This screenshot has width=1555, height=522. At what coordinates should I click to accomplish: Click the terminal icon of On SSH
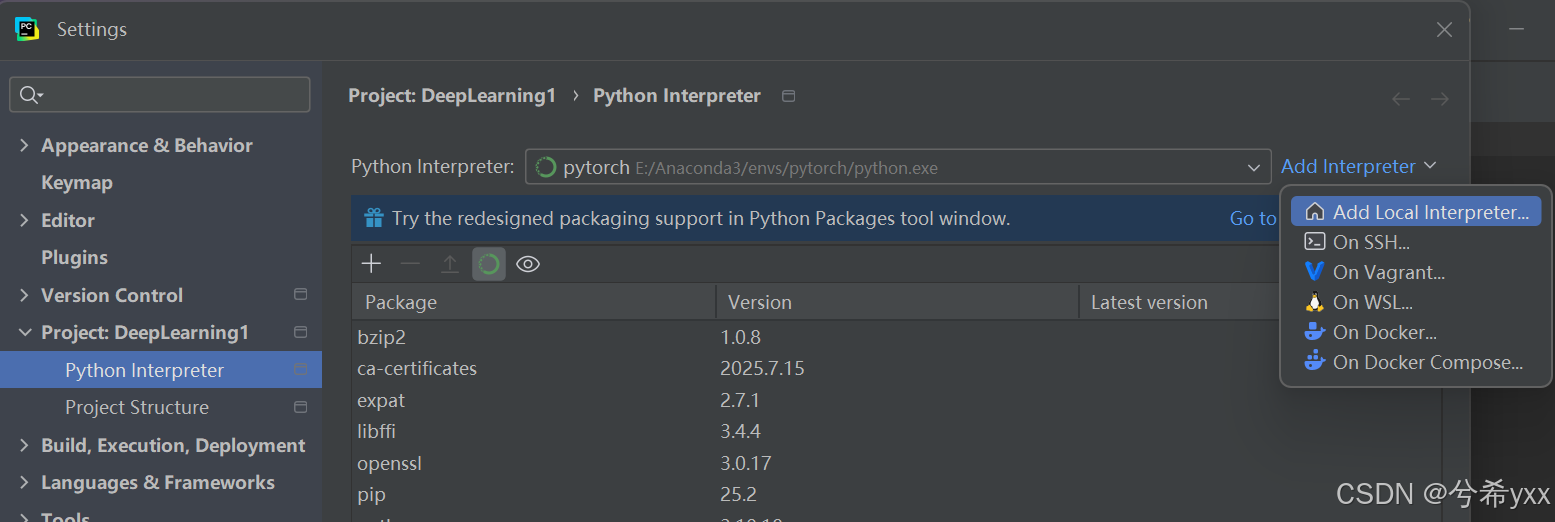(x=1315, y=242)
